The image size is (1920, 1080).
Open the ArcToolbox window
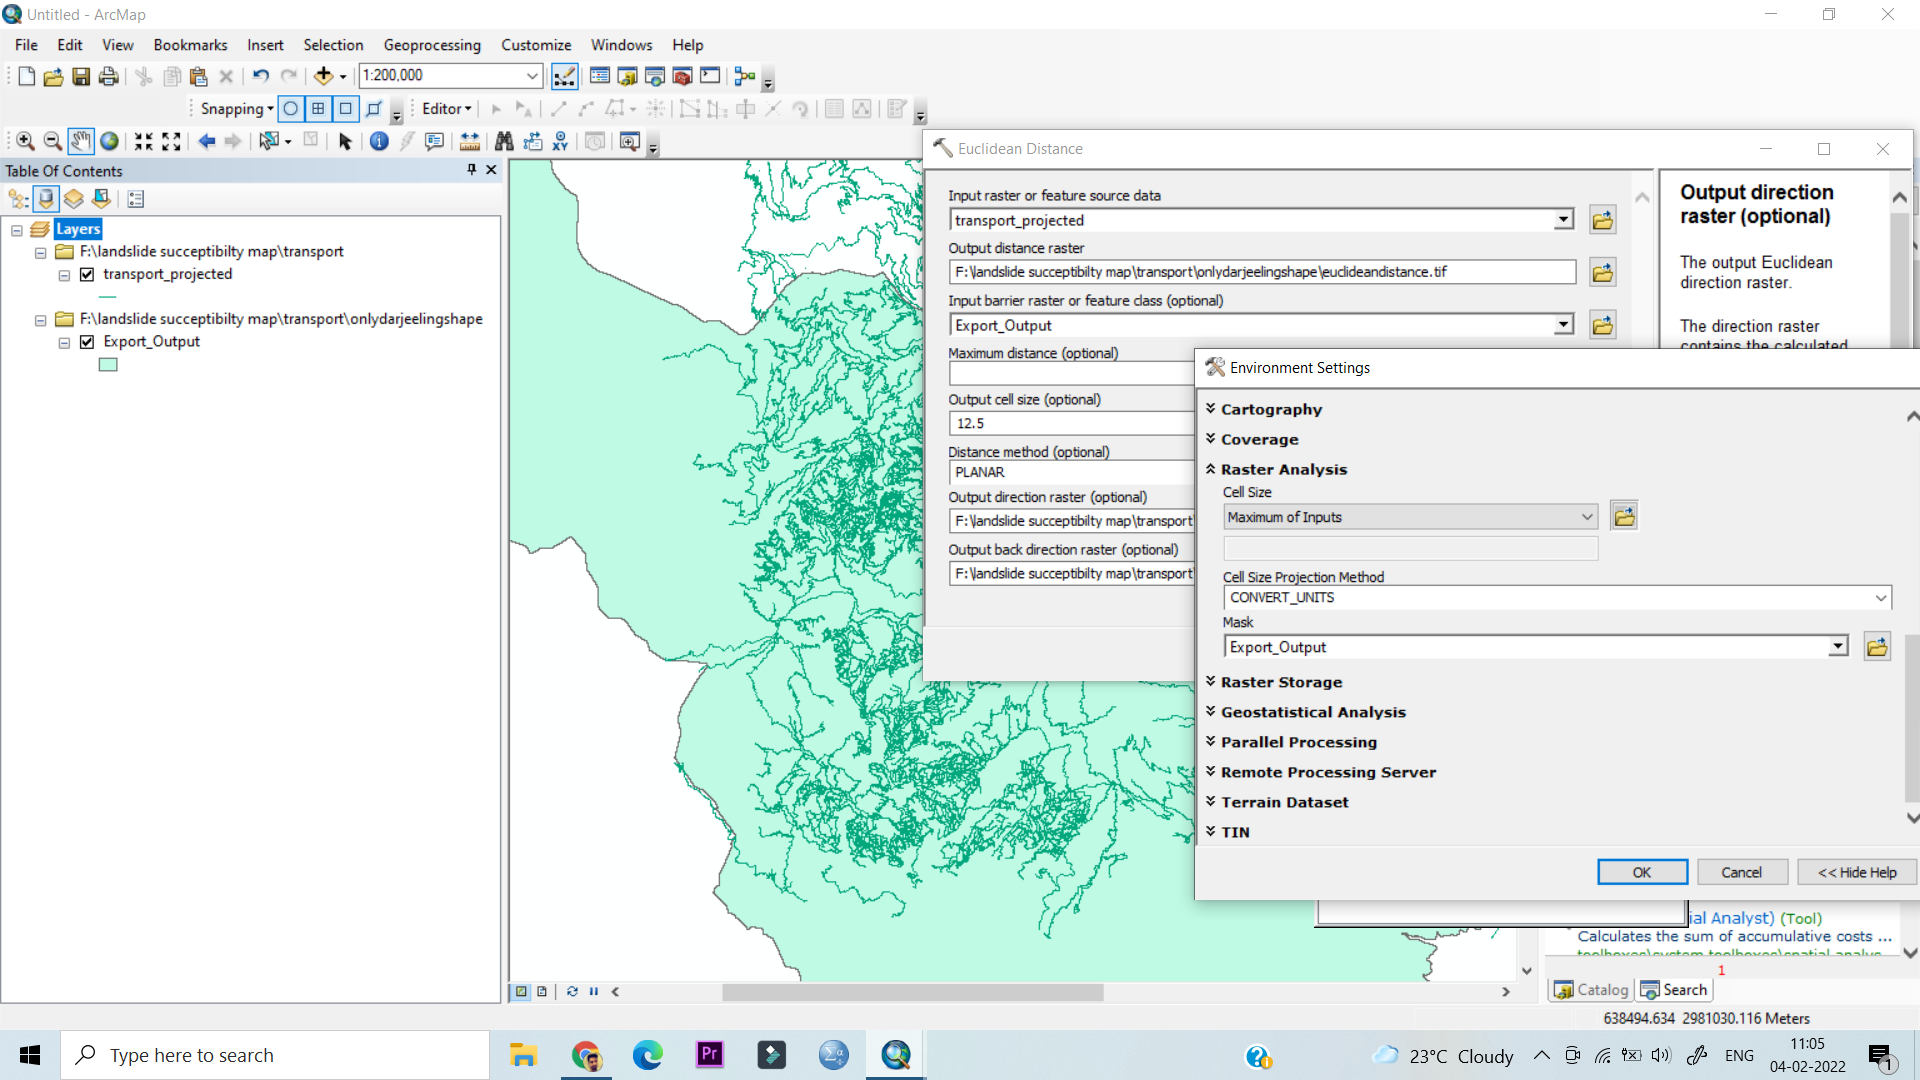682,76
